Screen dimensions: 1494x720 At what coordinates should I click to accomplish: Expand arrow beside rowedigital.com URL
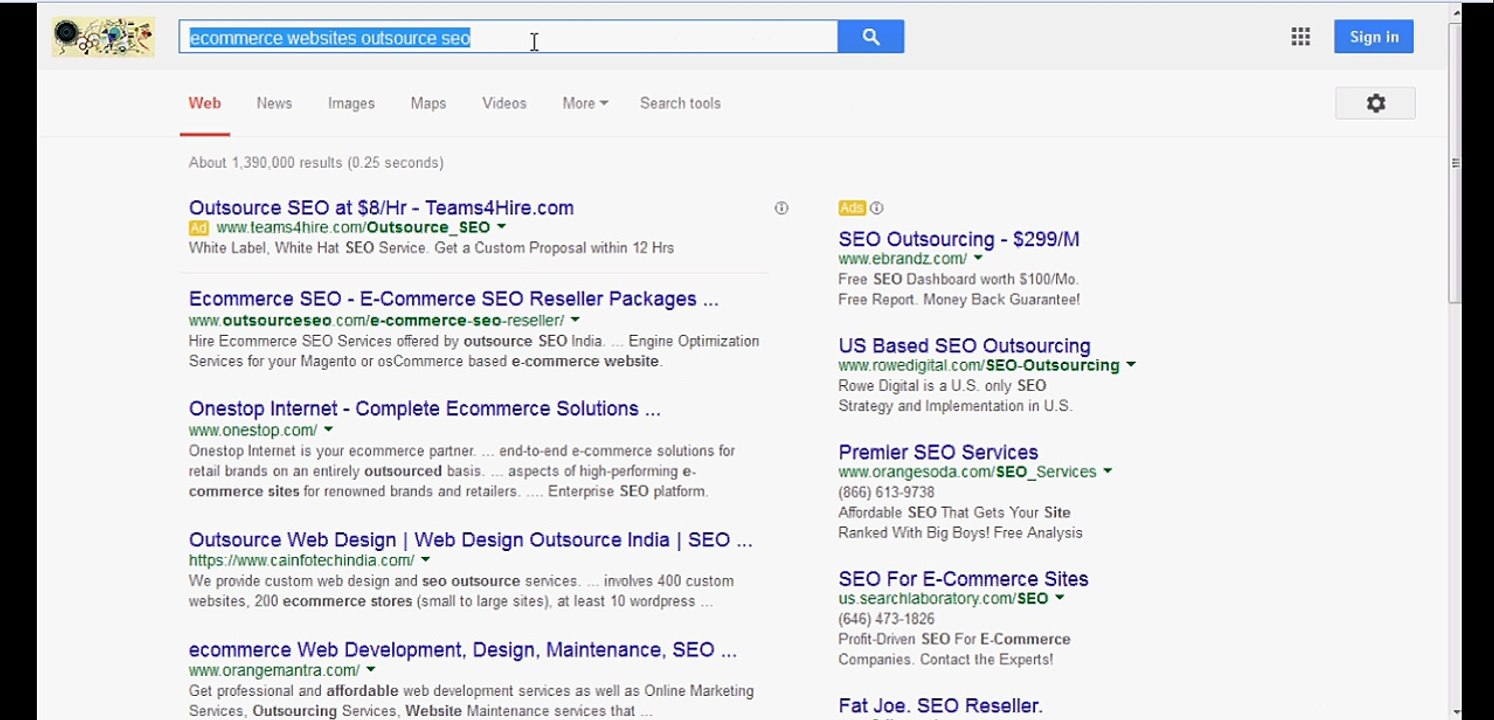(x=1131, y=366)
